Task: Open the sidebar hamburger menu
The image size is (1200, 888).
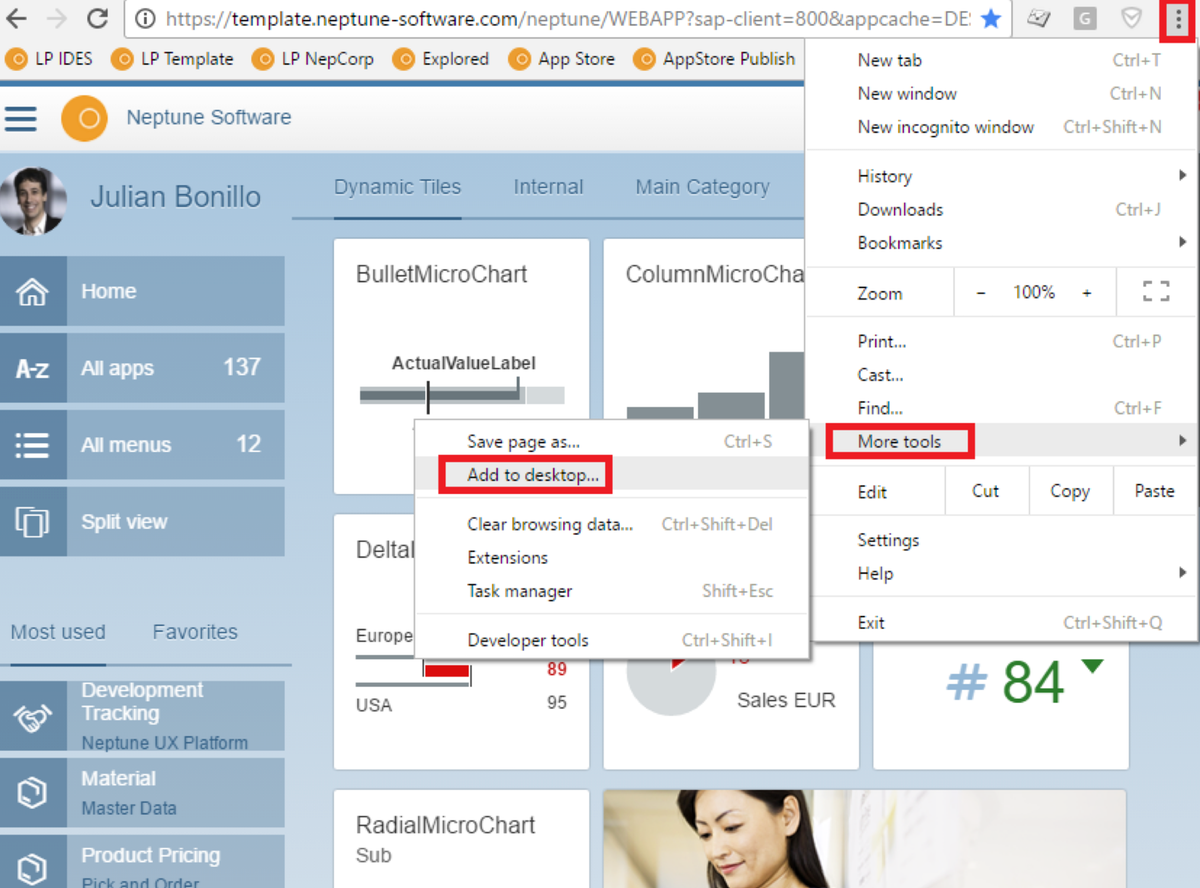Action: click(21, 118)
